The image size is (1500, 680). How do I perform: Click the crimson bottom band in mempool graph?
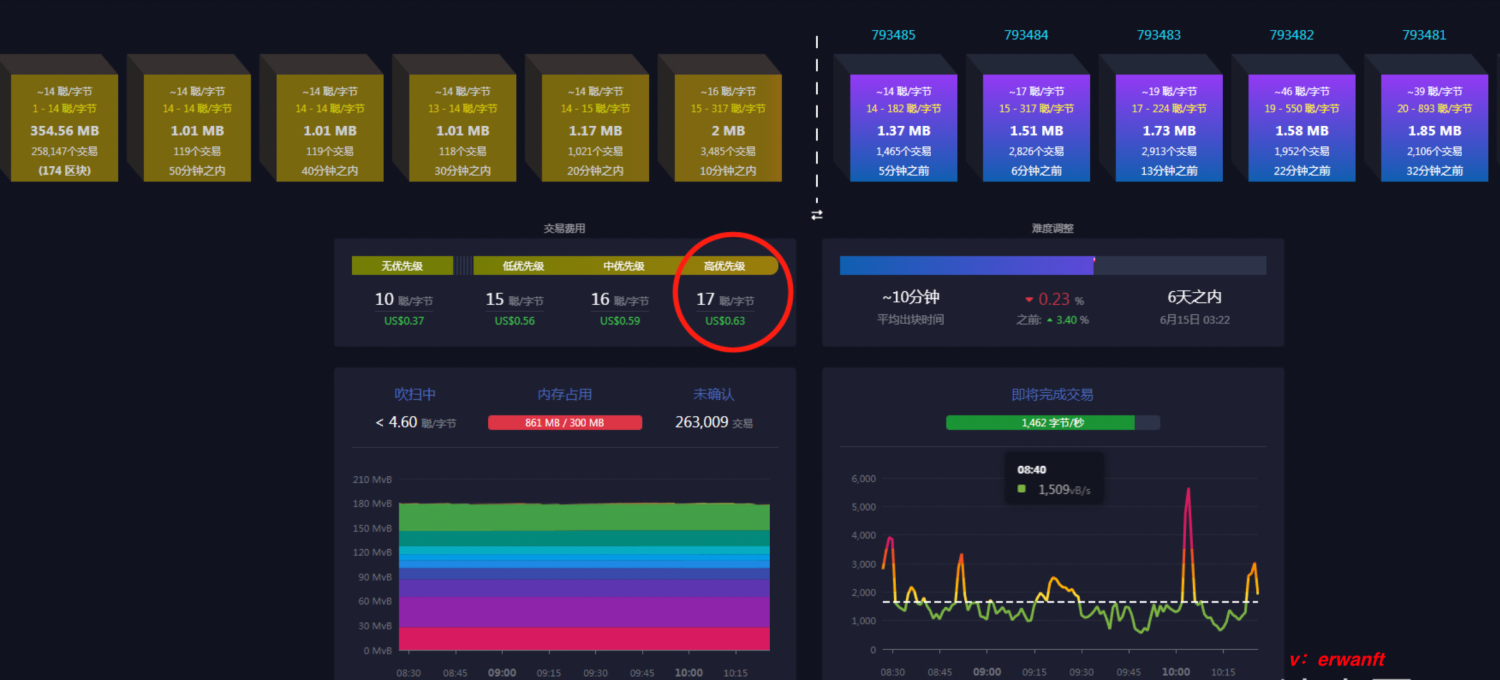click(x=584, y=638)
